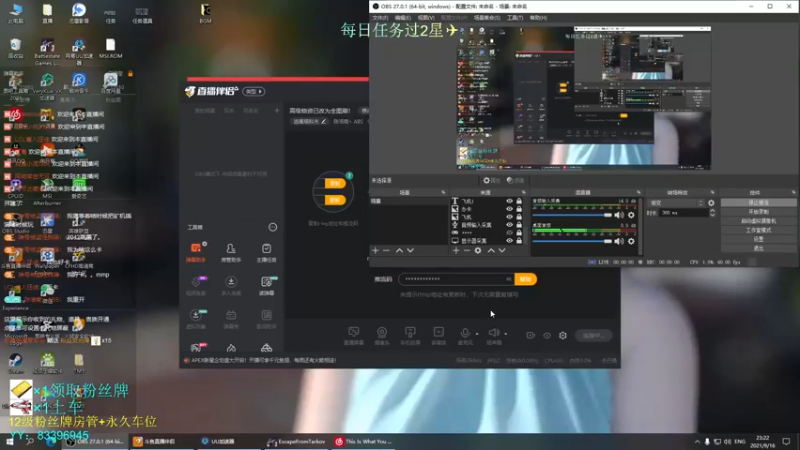Expand dropdown arrow next to 扬声器 icon
This screenshot has width=800, height=450.
506,334
